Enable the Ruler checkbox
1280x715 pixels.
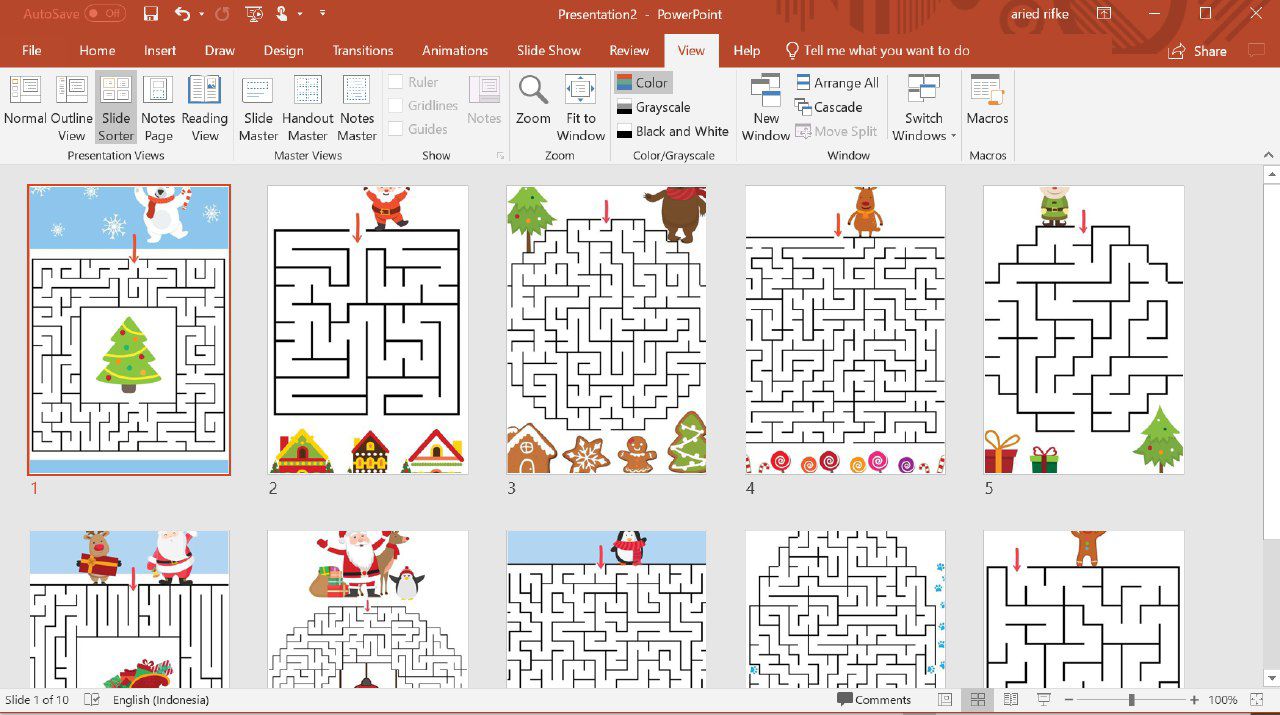pos(396,82)
